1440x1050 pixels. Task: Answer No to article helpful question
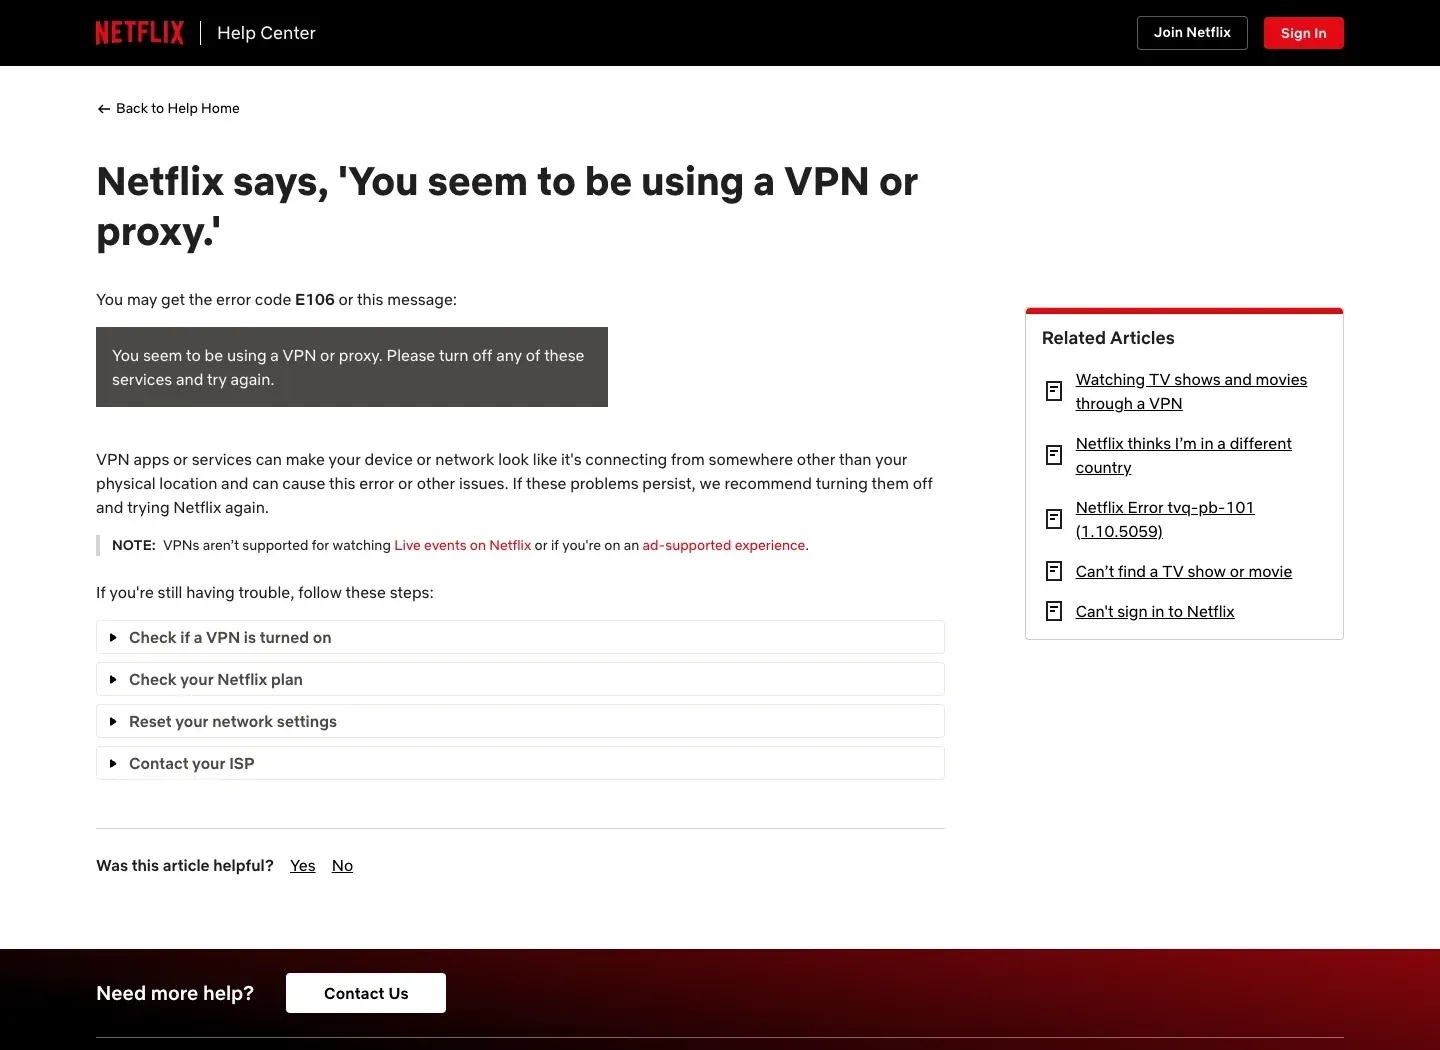[342, 866]
